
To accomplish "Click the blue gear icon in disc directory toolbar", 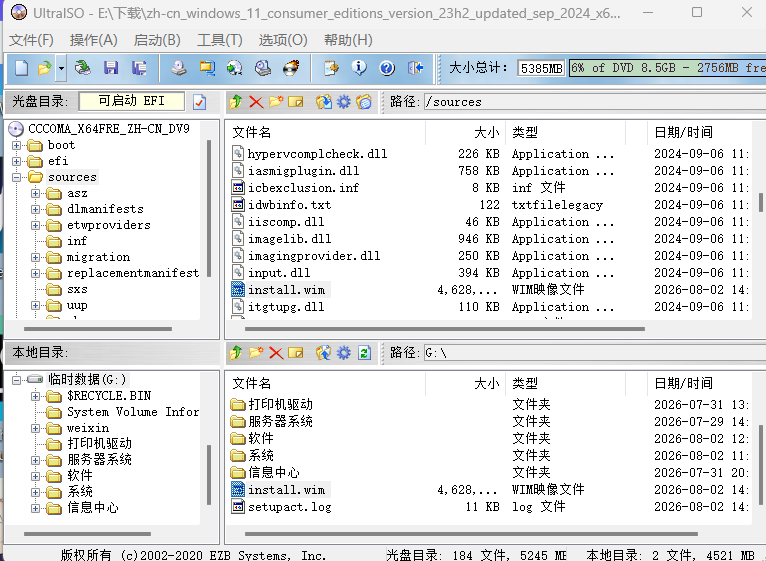I will click(x=344, y=102).
